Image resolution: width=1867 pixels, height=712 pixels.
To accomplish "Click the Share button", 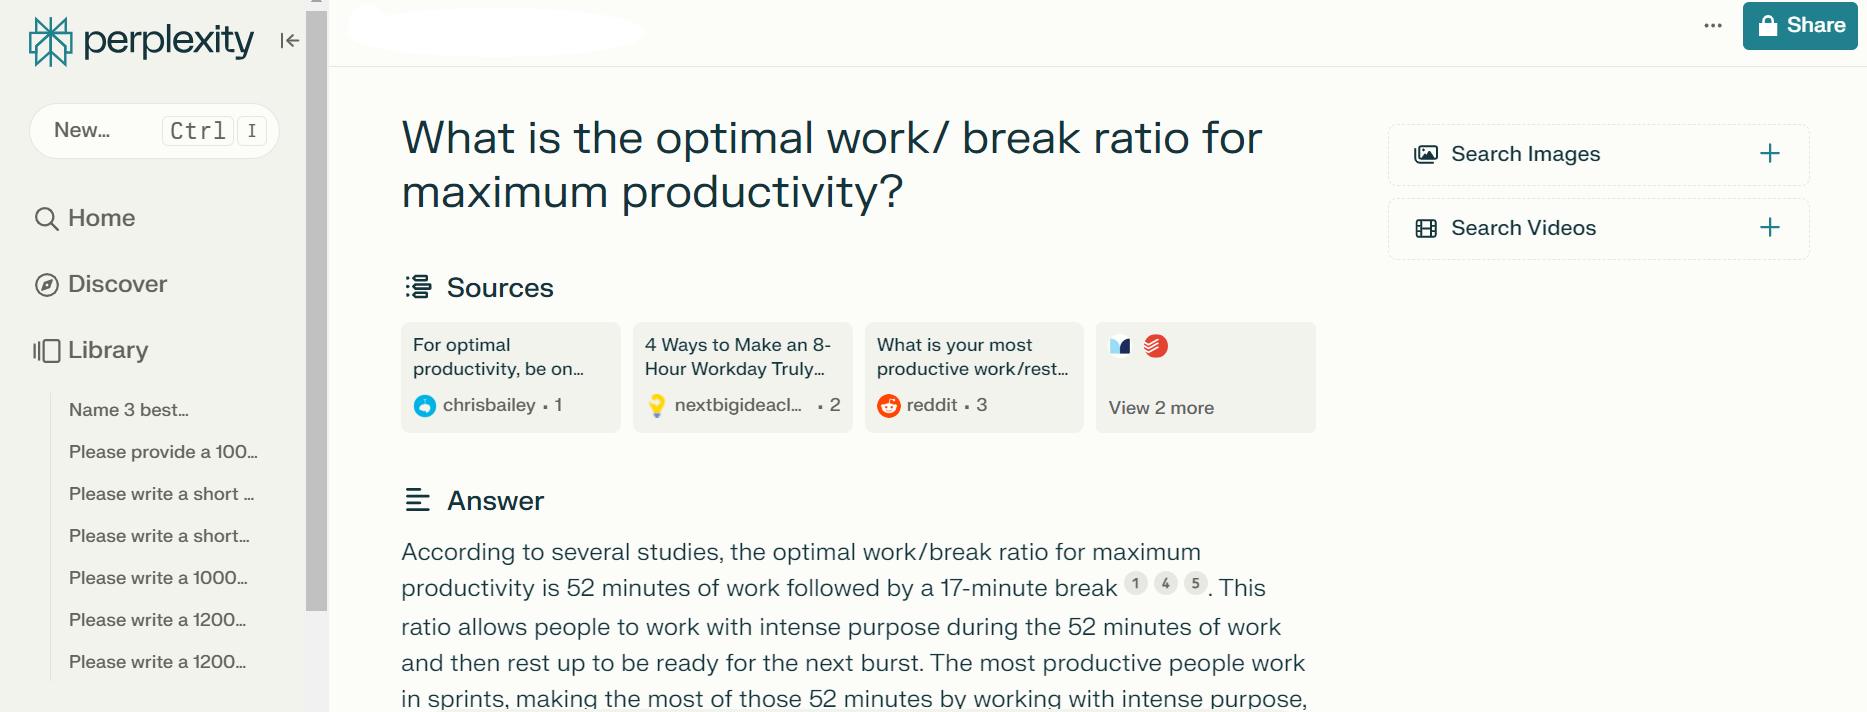I will coord(1799,25).
